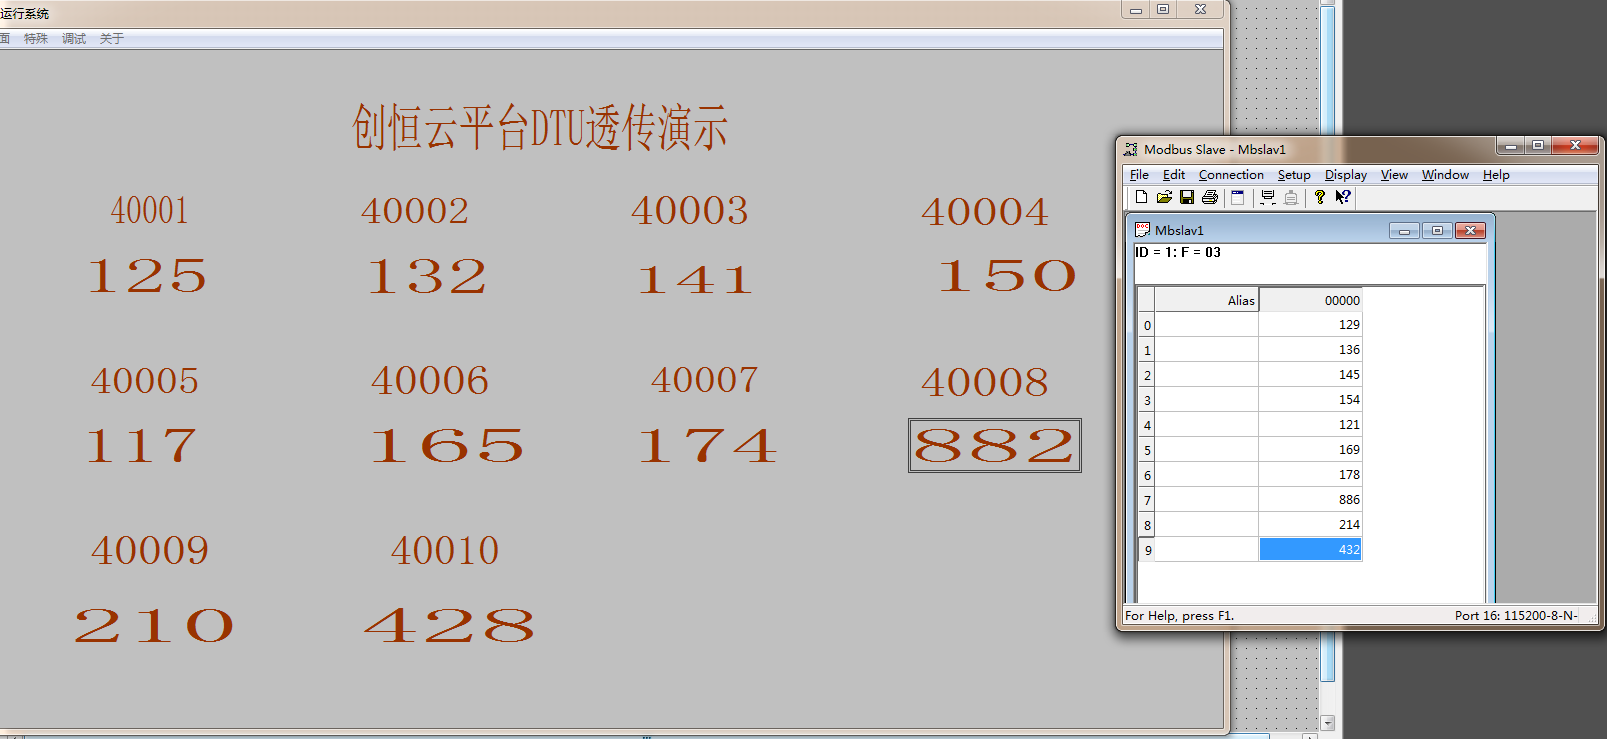The height and width of the screenshot is (739, 1607).
Task: Click the window definition toolbar icon
Action: tap(1238, 198)
